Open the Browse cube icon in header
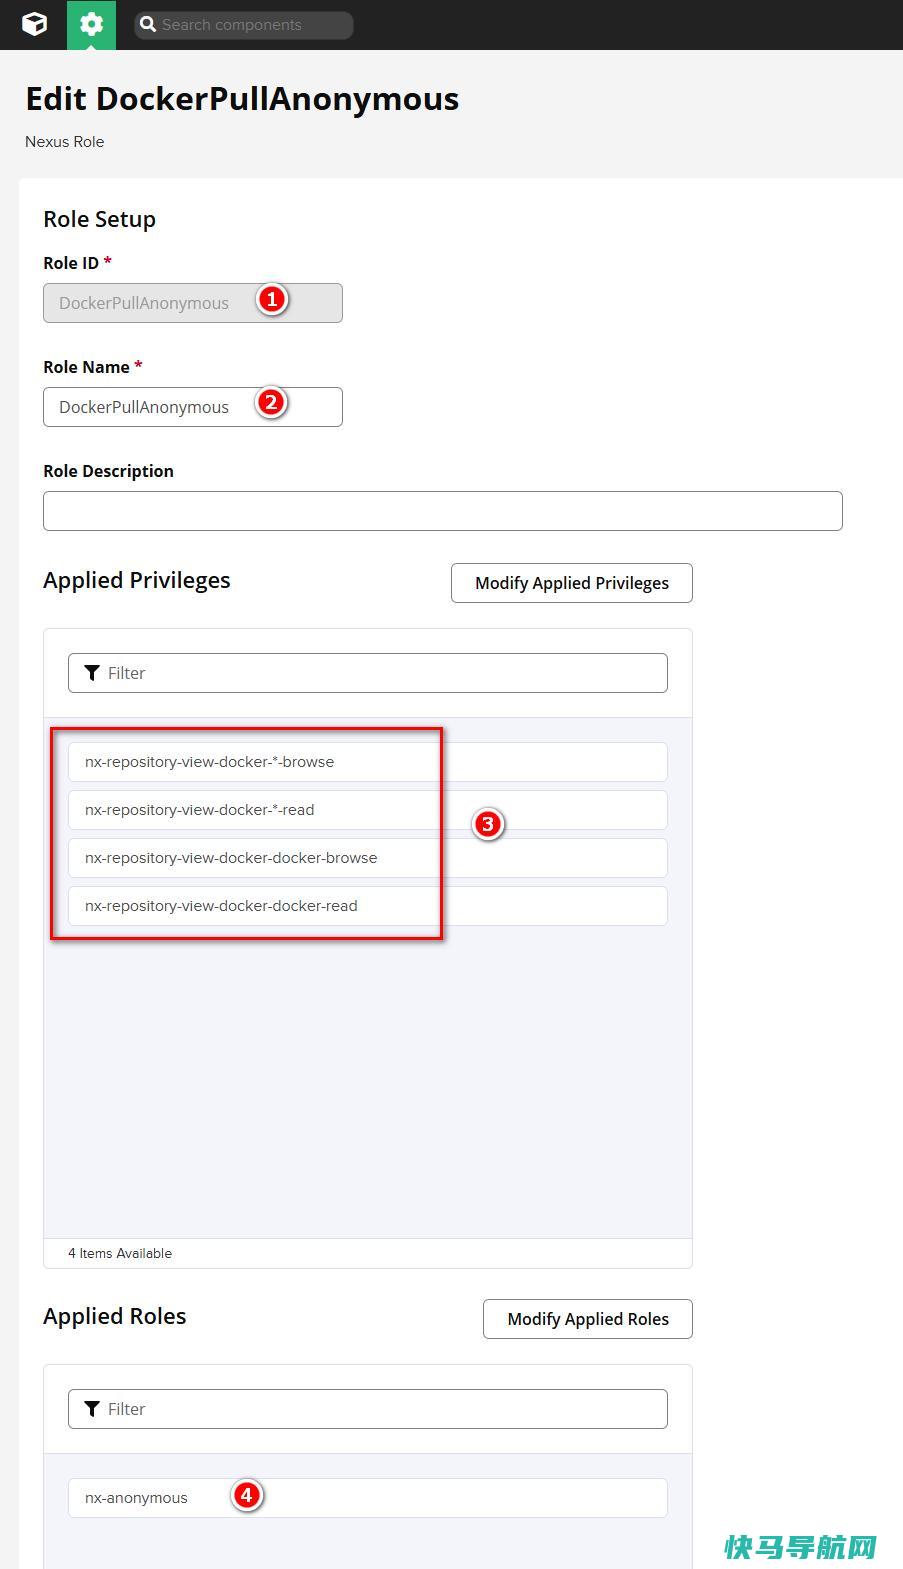This screenshot has width=903, height=1569. pyautogui.click(x=34, y=24)
